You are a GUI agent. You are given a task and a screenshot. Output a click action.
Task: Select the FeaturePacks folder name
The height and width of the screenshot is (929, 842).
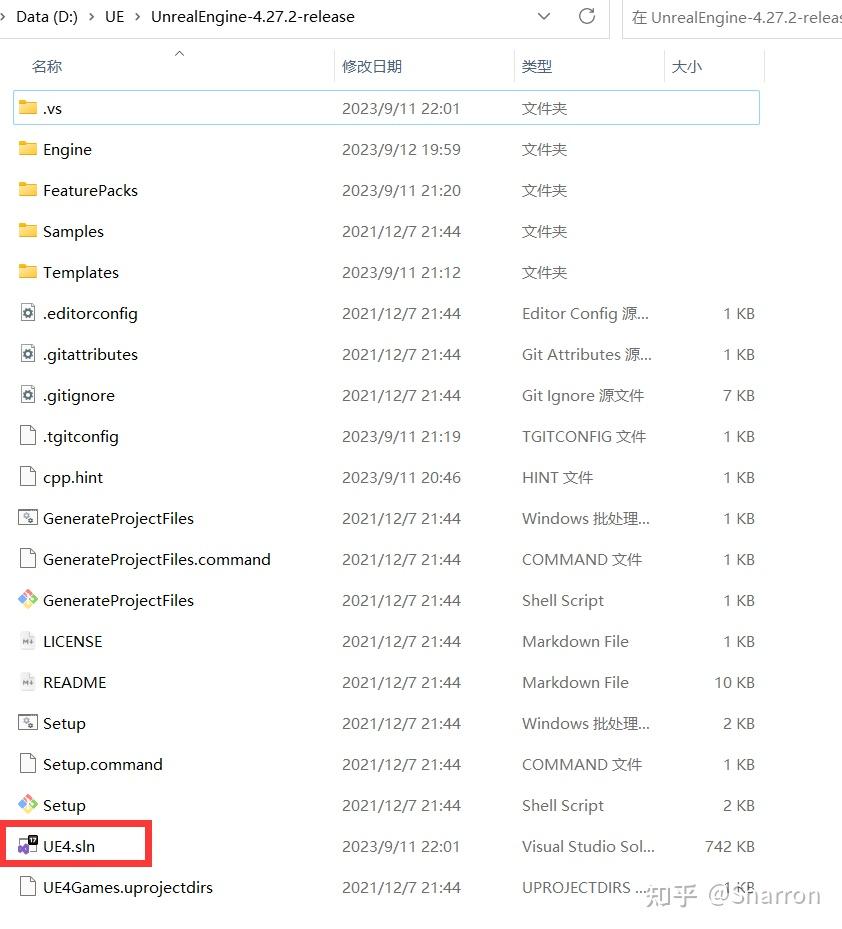pos(90,190)
